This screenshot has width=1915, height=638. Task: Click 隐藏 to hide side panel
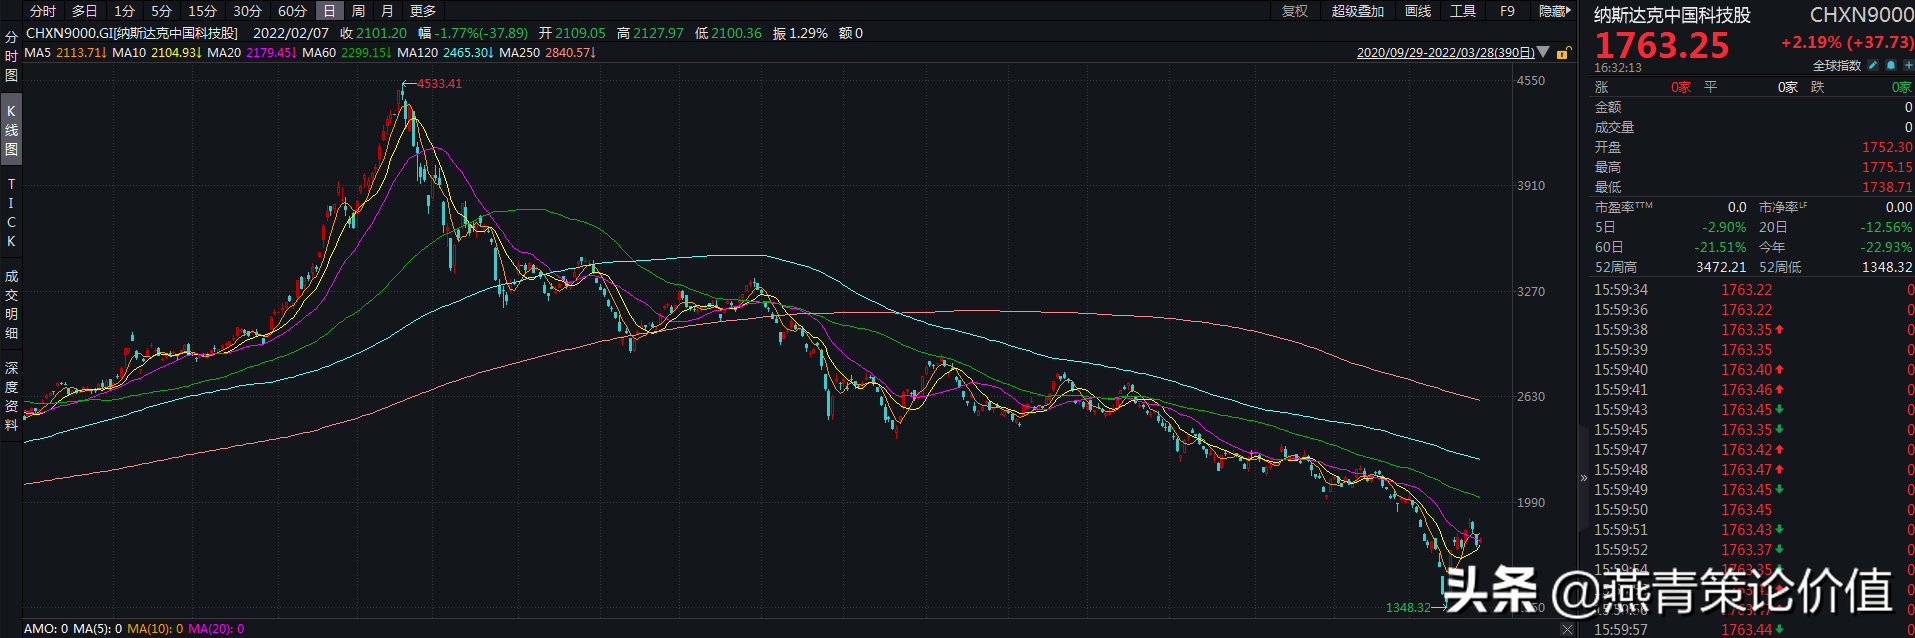(x=1554, y=11)
